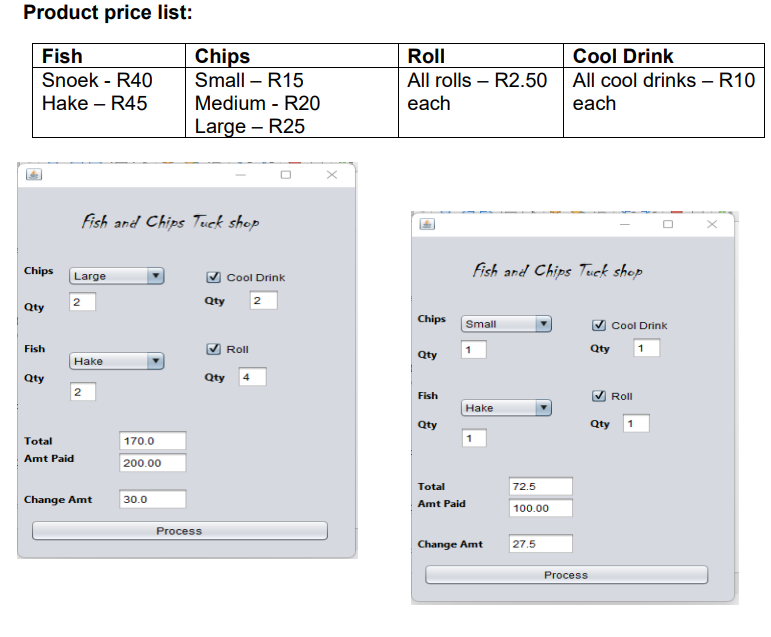The width and height of the screenshot is (771, 637).
Task: Minimize the left Tuck shop window
Action: (x=240, y=175)
